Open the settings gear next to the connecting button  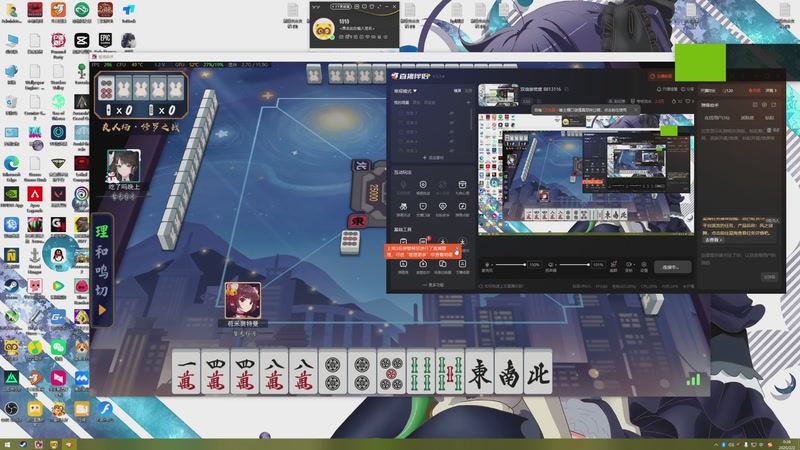(x=644, y=265)
